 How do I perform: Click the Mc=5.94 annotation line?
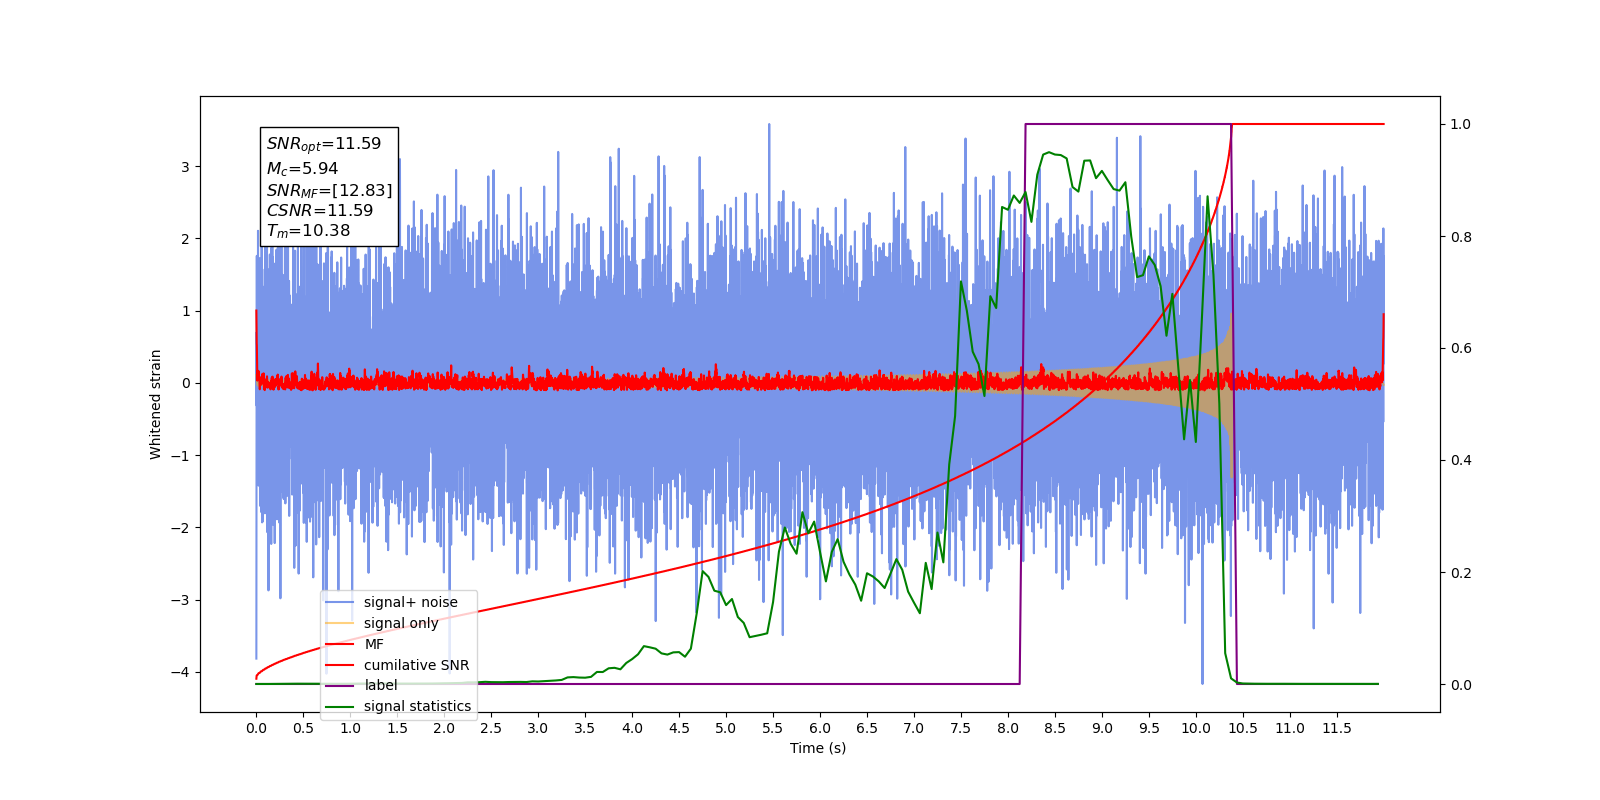click(302, 169)
